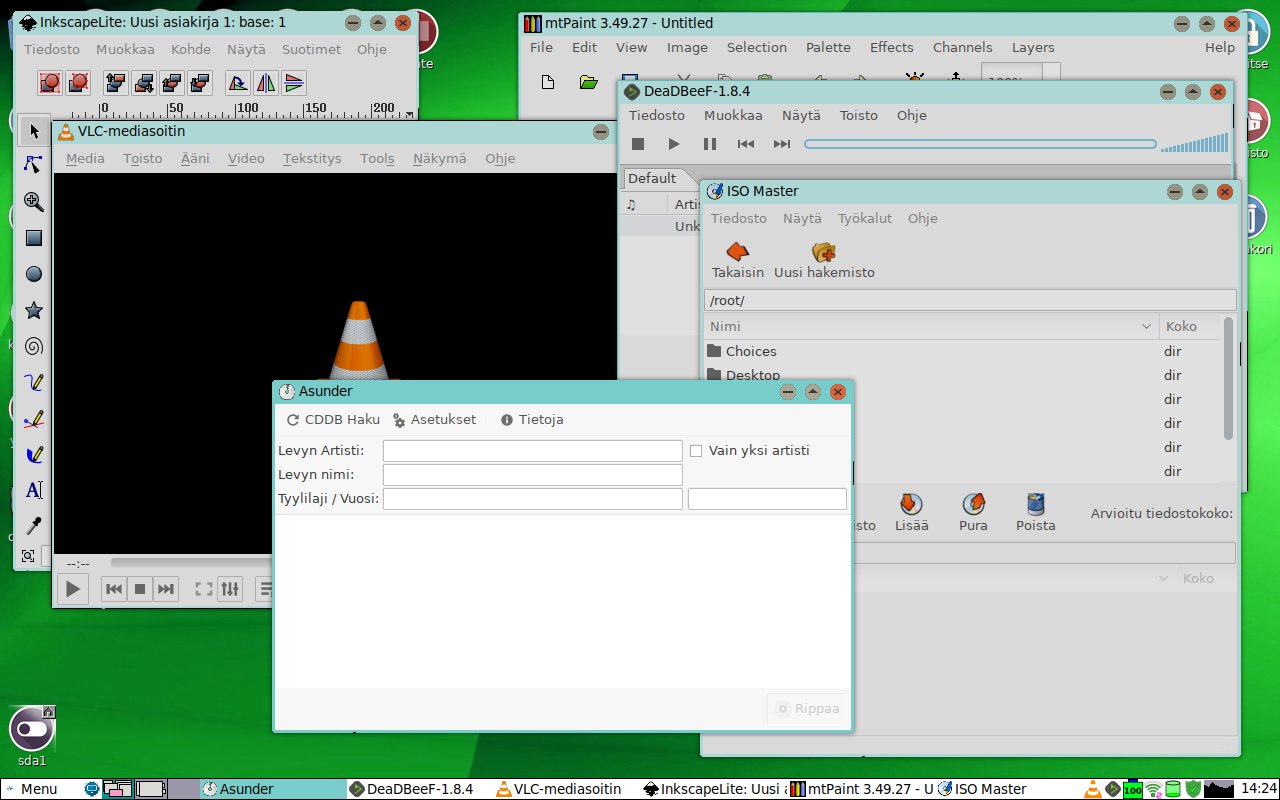Click Takaisin back arrow in ISO Master

point(737,260)
